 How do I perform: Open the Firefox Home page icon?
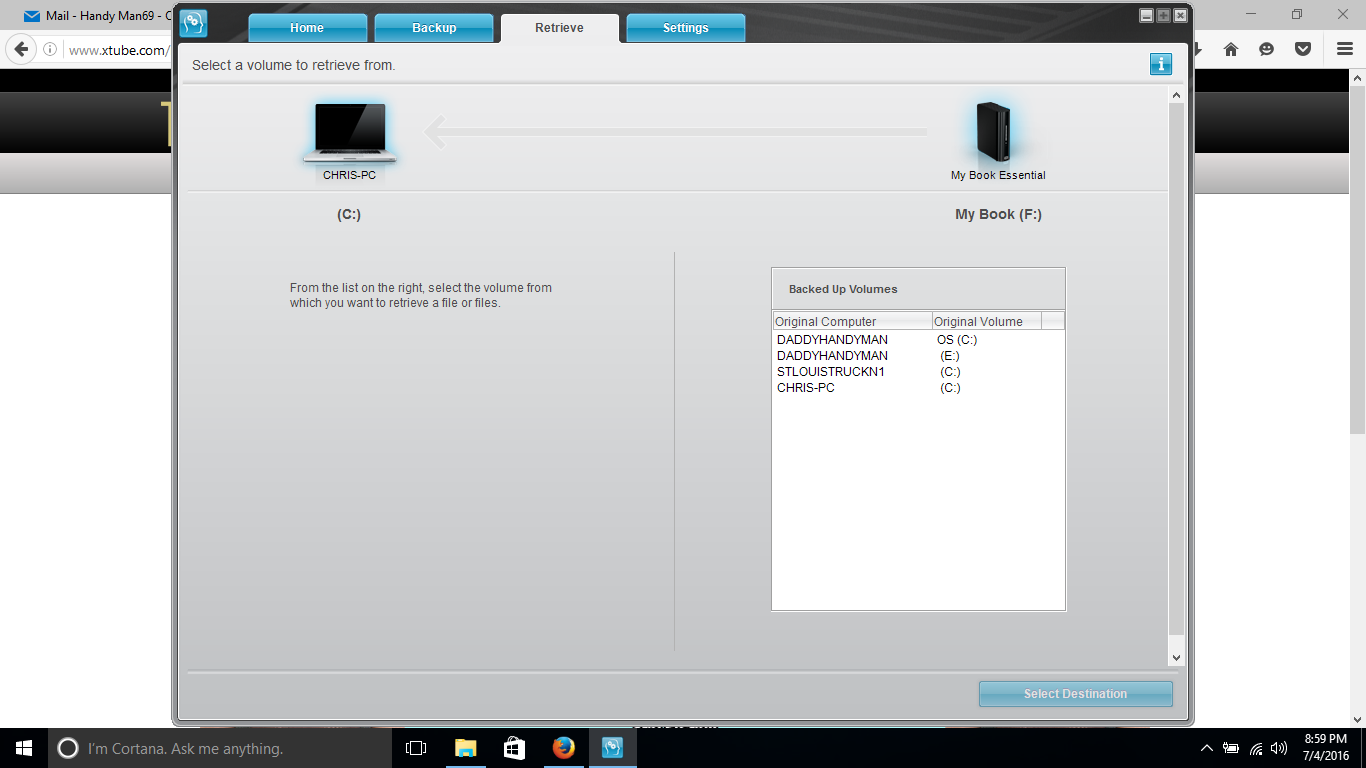click(1231, 49)
